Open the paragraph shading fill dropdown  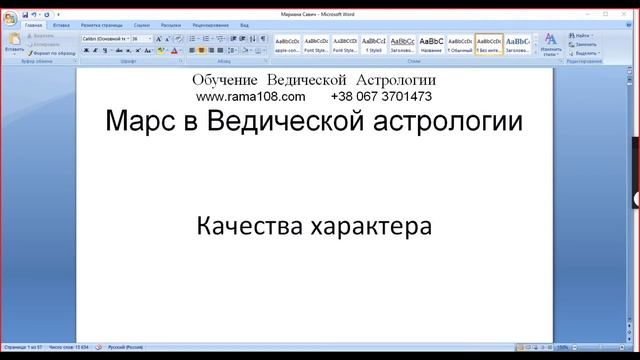coord(247,51)
